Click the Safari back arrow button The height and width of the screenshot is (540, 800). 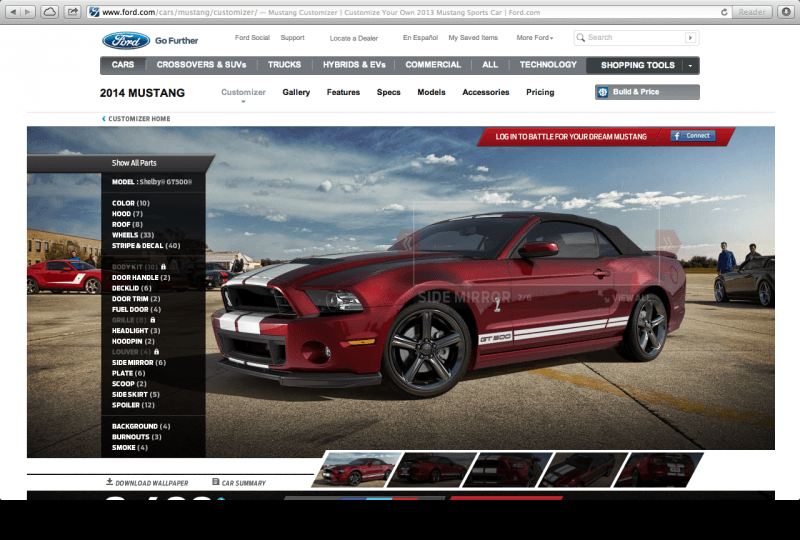pyautogui.click(x=13, y=12)
